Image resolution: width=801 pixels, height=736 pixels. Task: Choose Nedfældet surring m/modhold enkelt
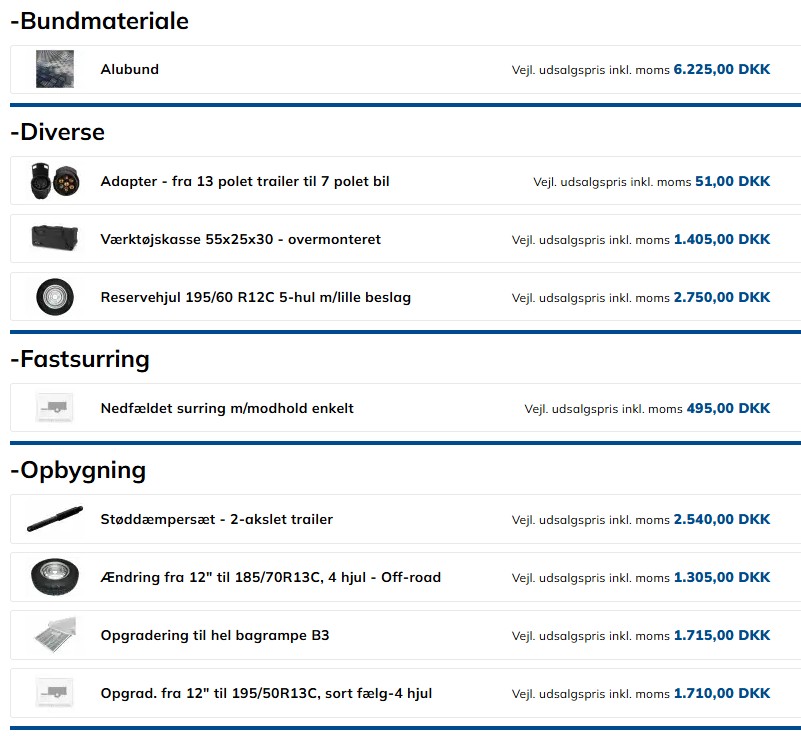227,408
